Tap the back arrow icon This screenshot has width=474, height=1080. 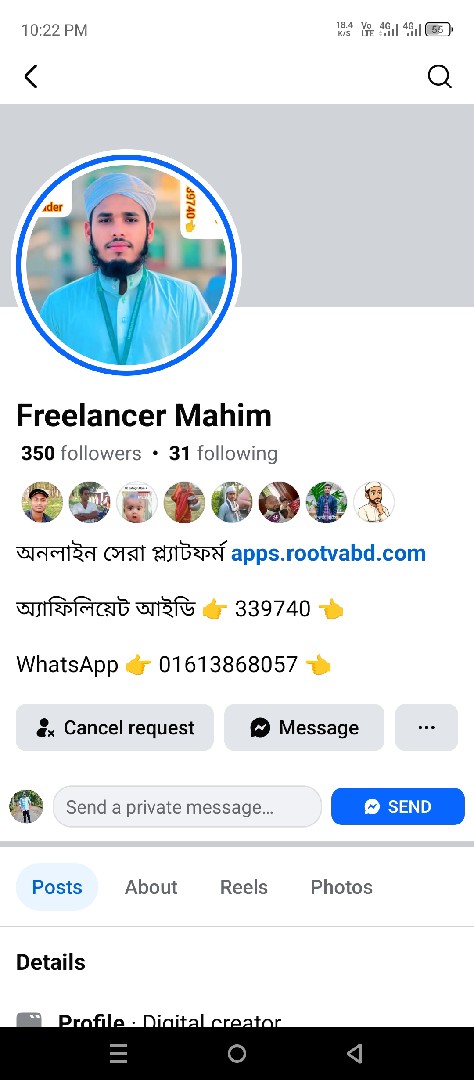[x=31, y=76]
